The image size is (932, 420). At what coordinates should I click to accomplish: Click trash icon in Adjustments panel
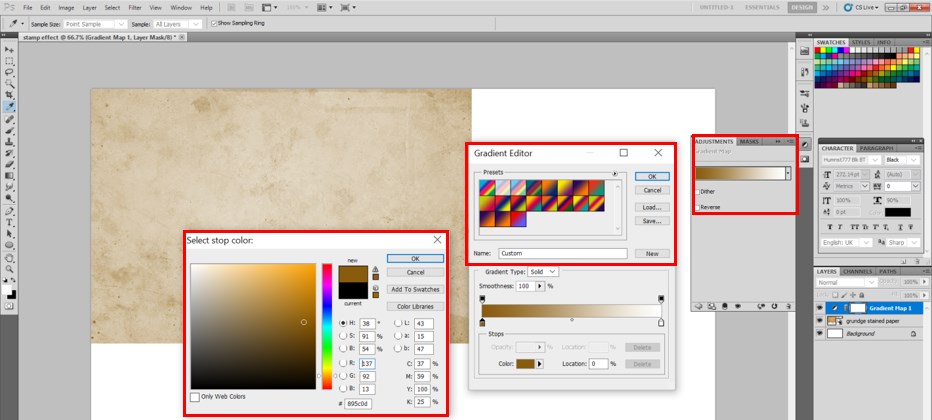[x=789, y=307]
